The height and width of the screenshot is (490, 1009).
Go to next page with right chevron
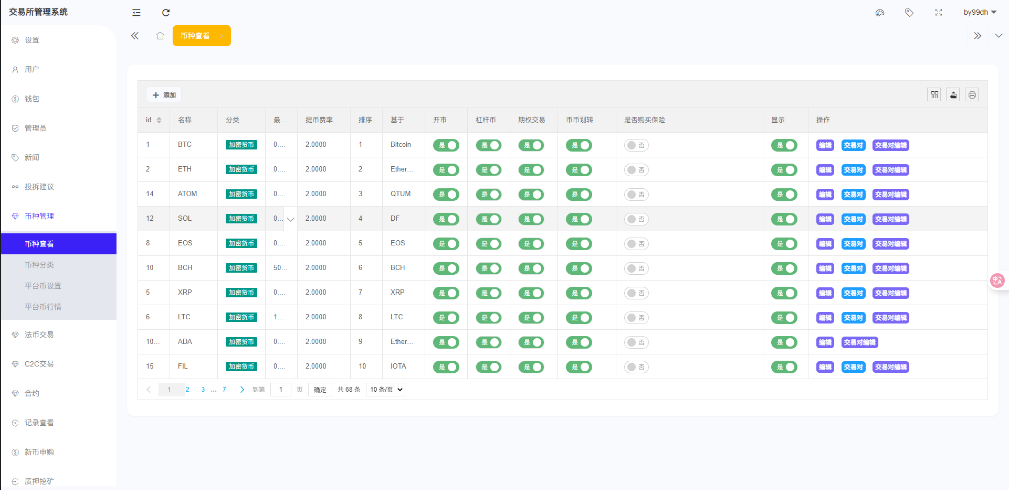pos(242,390)
